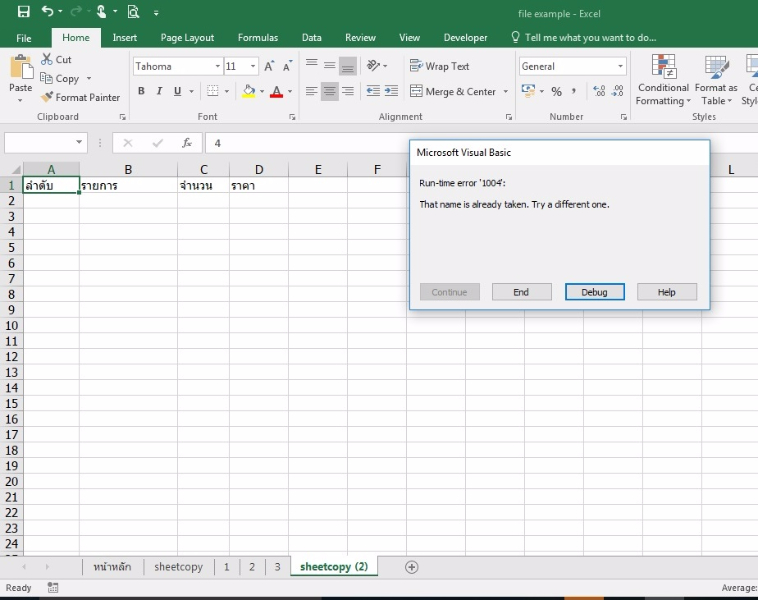The image size is (758, 600).
Task: Click into the Name Box field
Action: [x=38, y=143]
